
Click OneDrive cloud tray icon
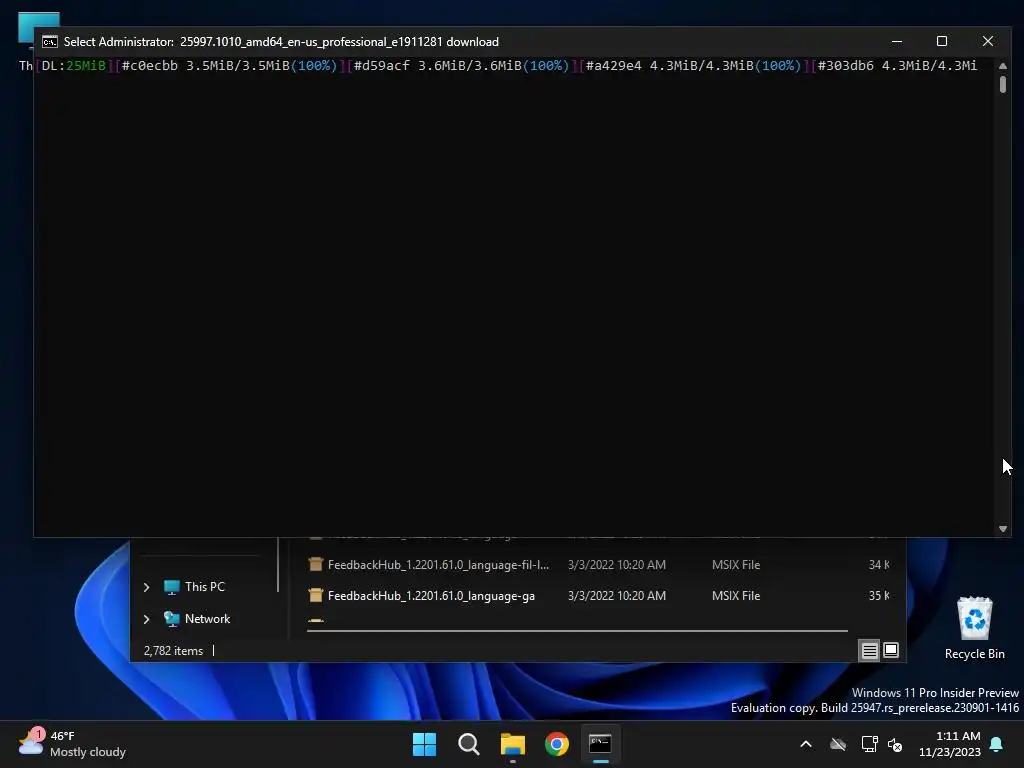[x=838, y=744]
